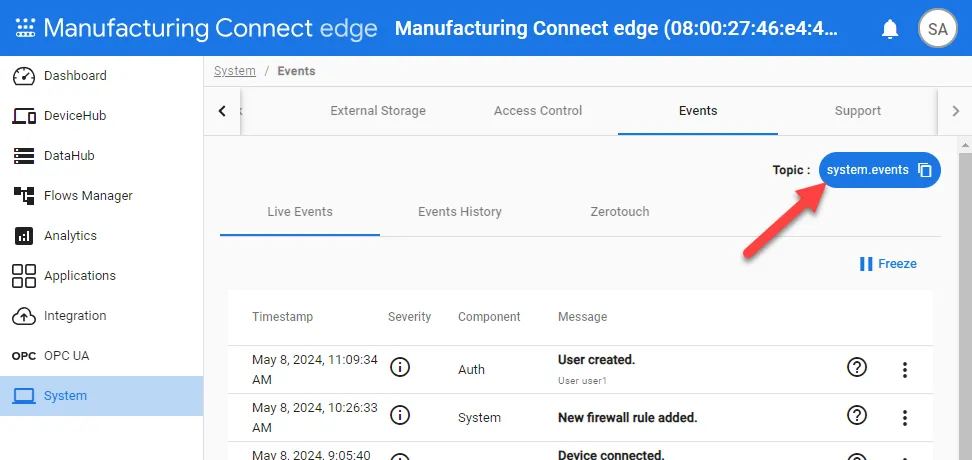Click the 'System' component cell
The height and width of the screenshot is (460, 972).
pyautogui.click(x=479, y=418)
